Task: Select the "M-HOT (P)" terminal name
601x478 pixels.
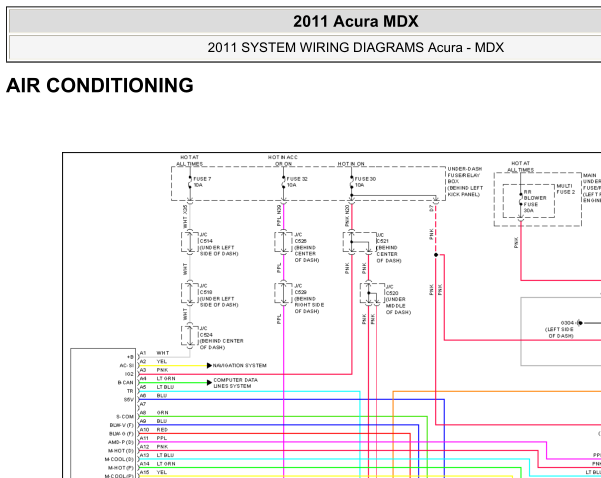Action: click(x=121, y=468)
